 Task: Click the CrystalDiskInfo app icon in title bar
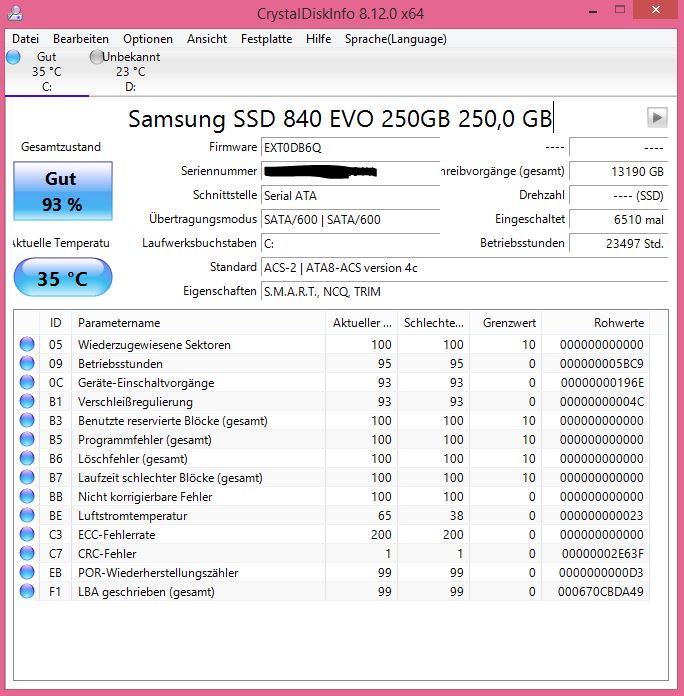point(16,12)
